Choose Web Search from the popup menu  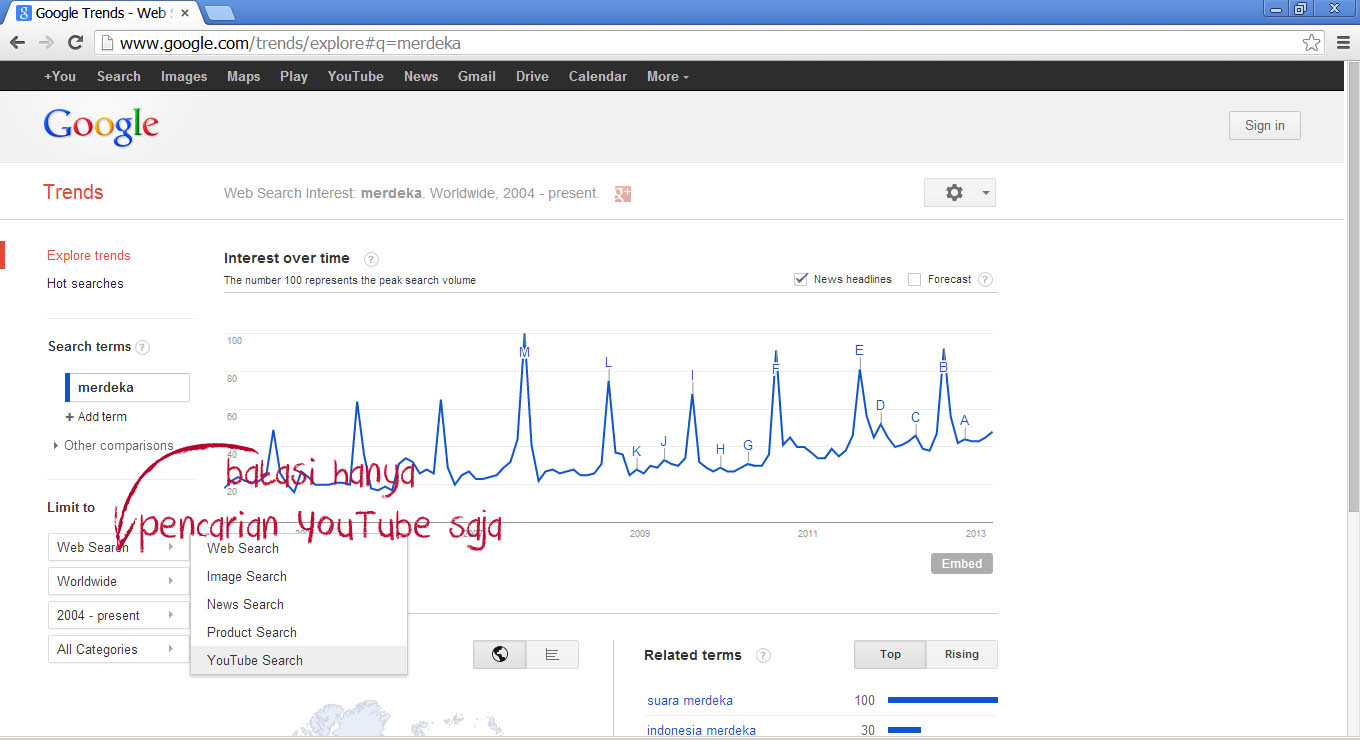pyautogui.click(x=298, y=548)
